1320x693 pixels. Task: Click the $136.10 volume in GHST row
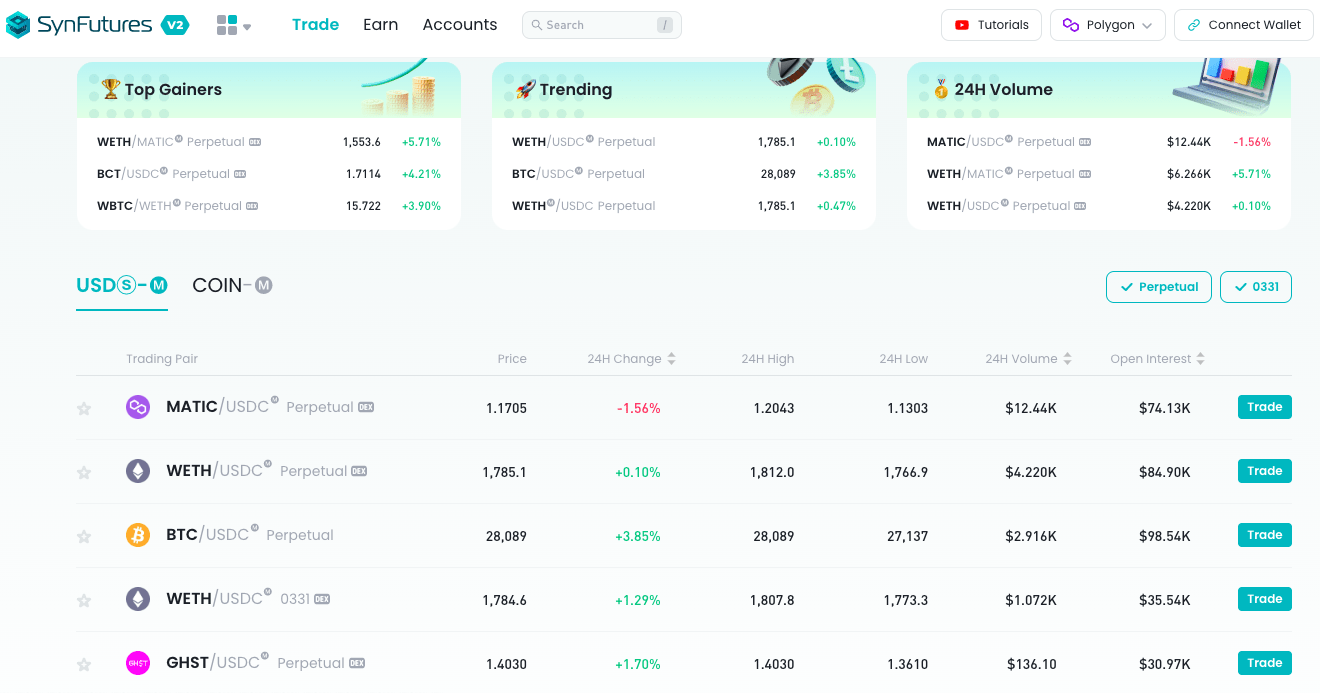pos(1031,664)
